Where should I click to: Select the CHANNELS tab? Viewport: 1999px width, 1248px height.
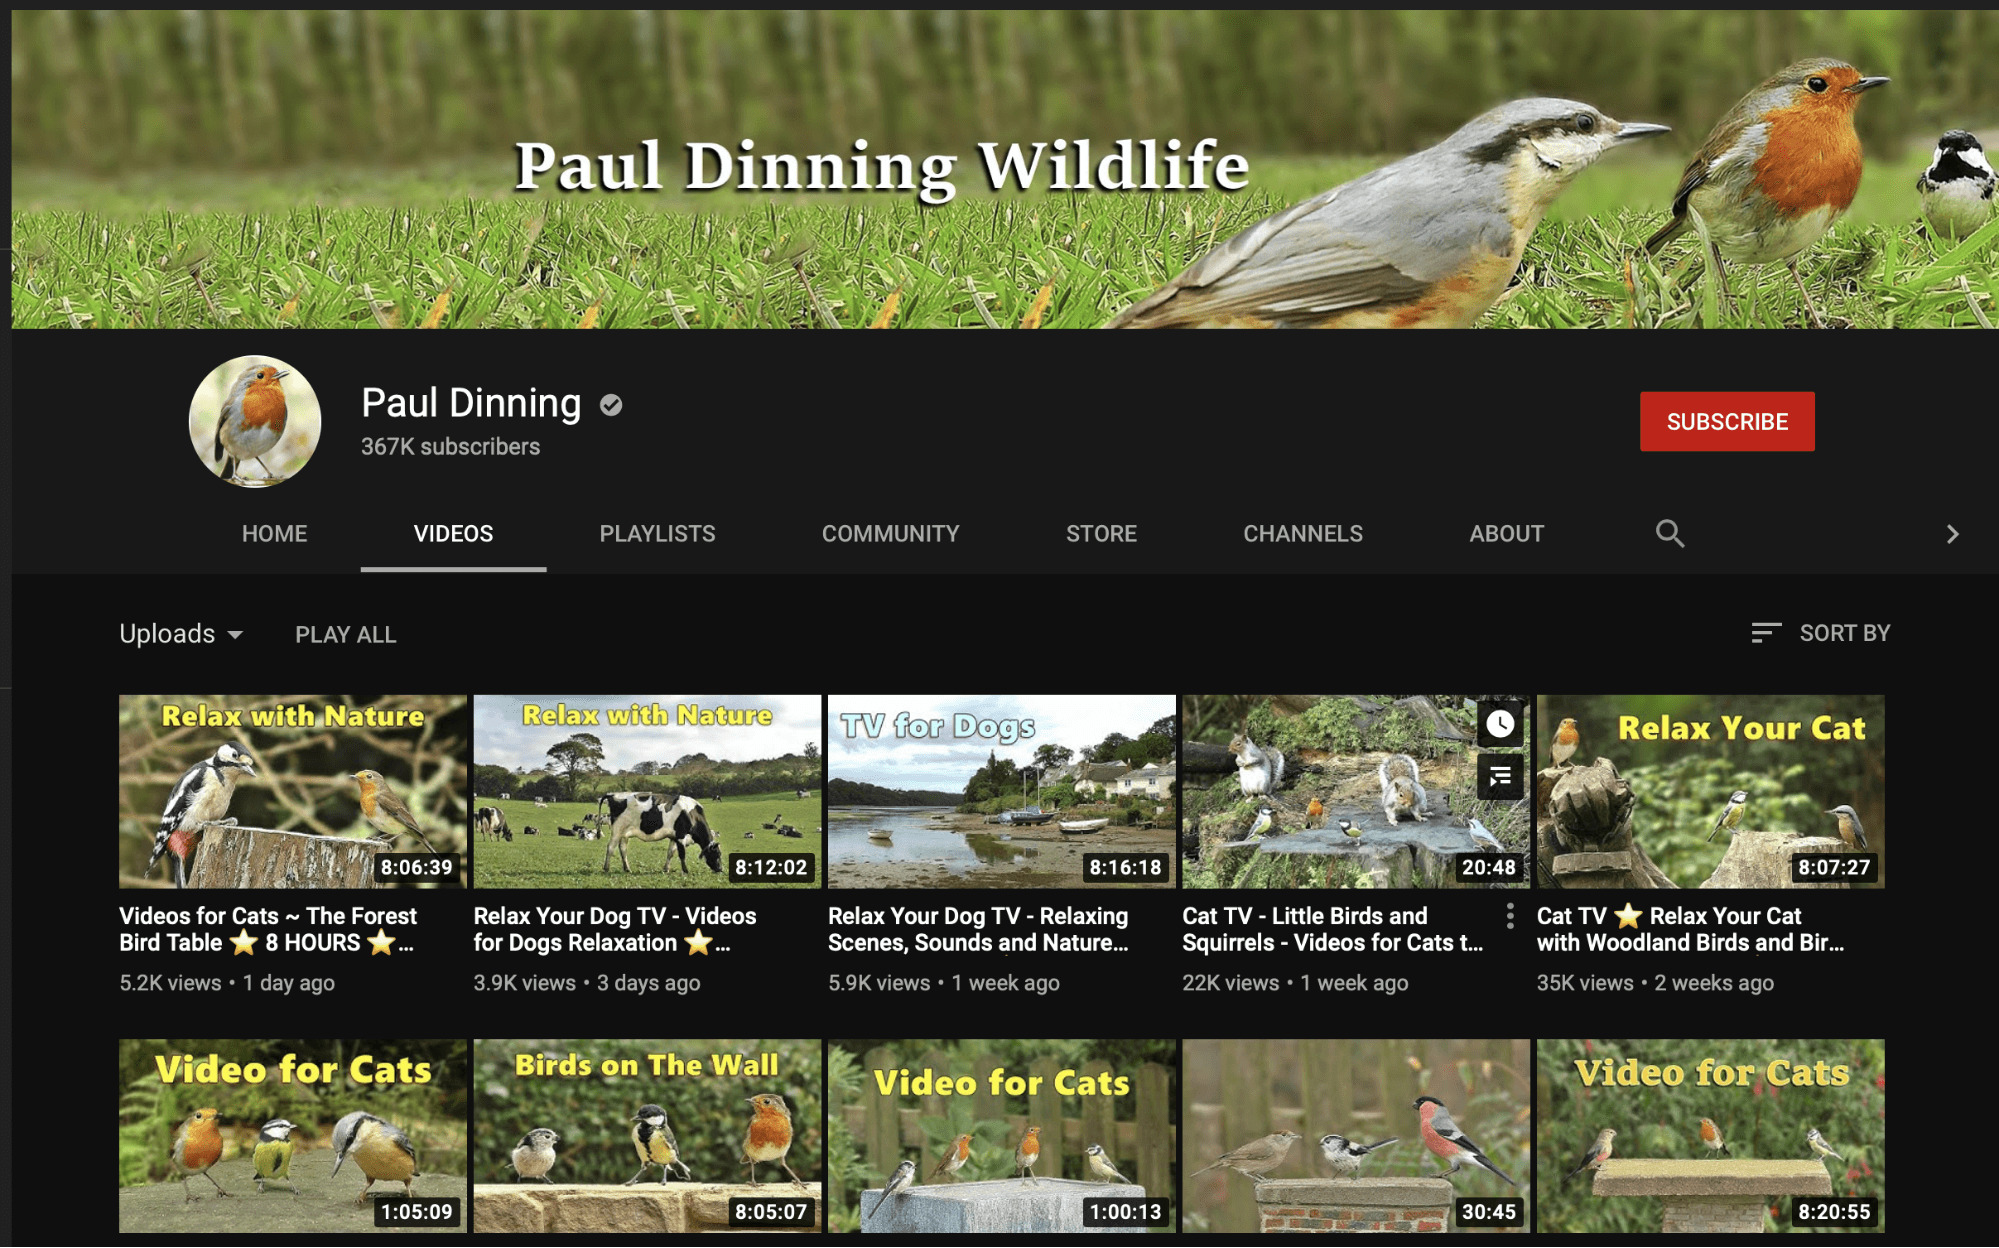coord(1302,533)
